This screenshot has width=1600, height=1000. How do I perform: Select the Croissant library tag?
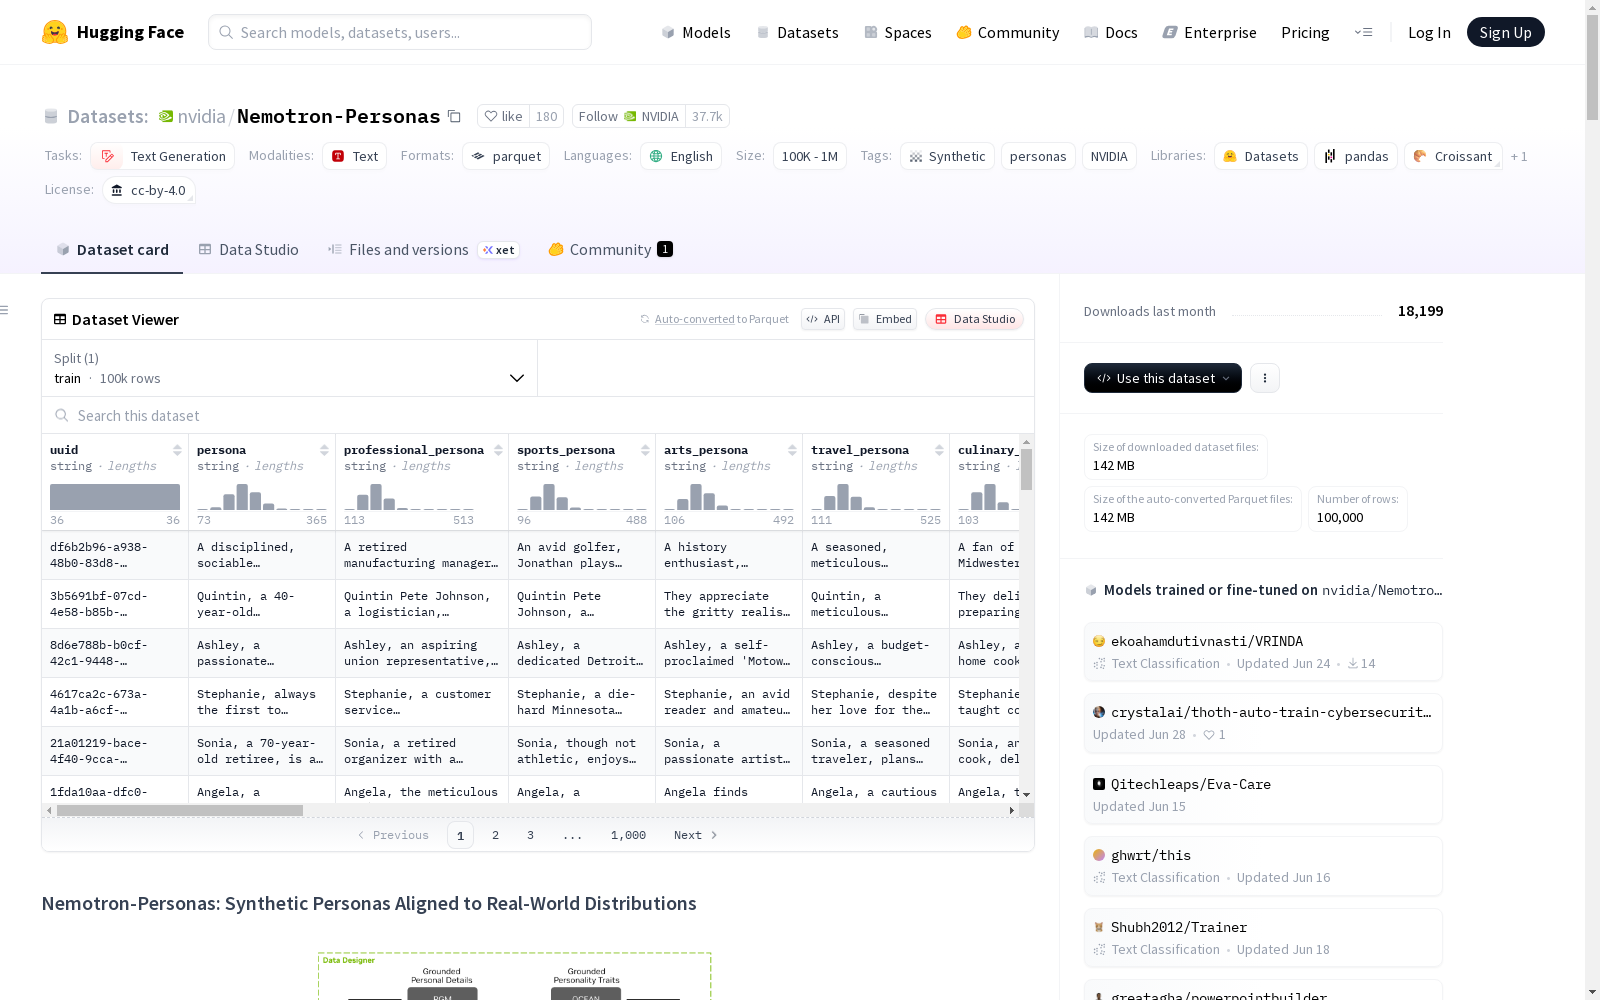tap(1453, 156)
